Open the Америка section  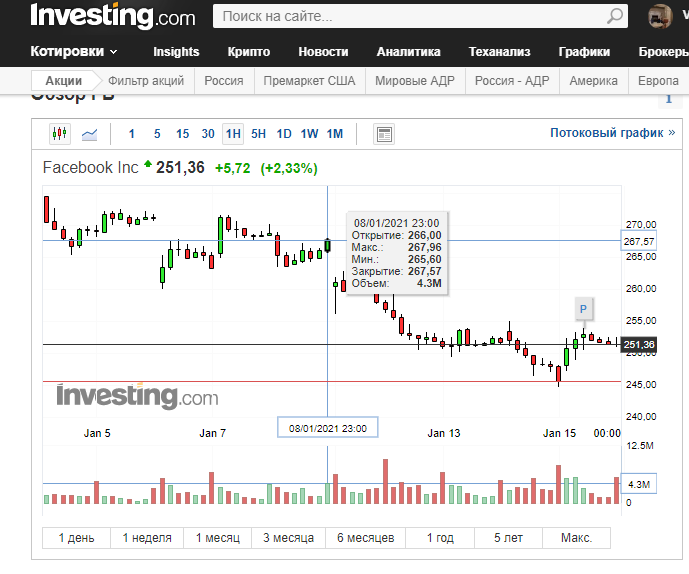593,81
